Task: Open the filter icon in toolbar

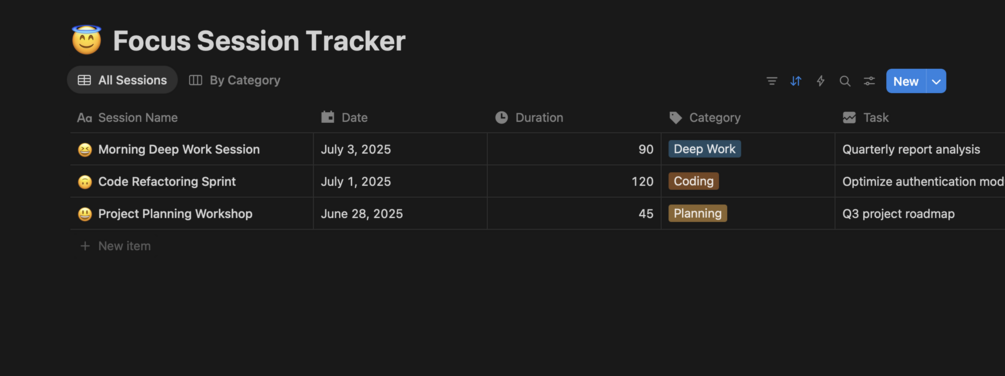Action: pos(772,81)
